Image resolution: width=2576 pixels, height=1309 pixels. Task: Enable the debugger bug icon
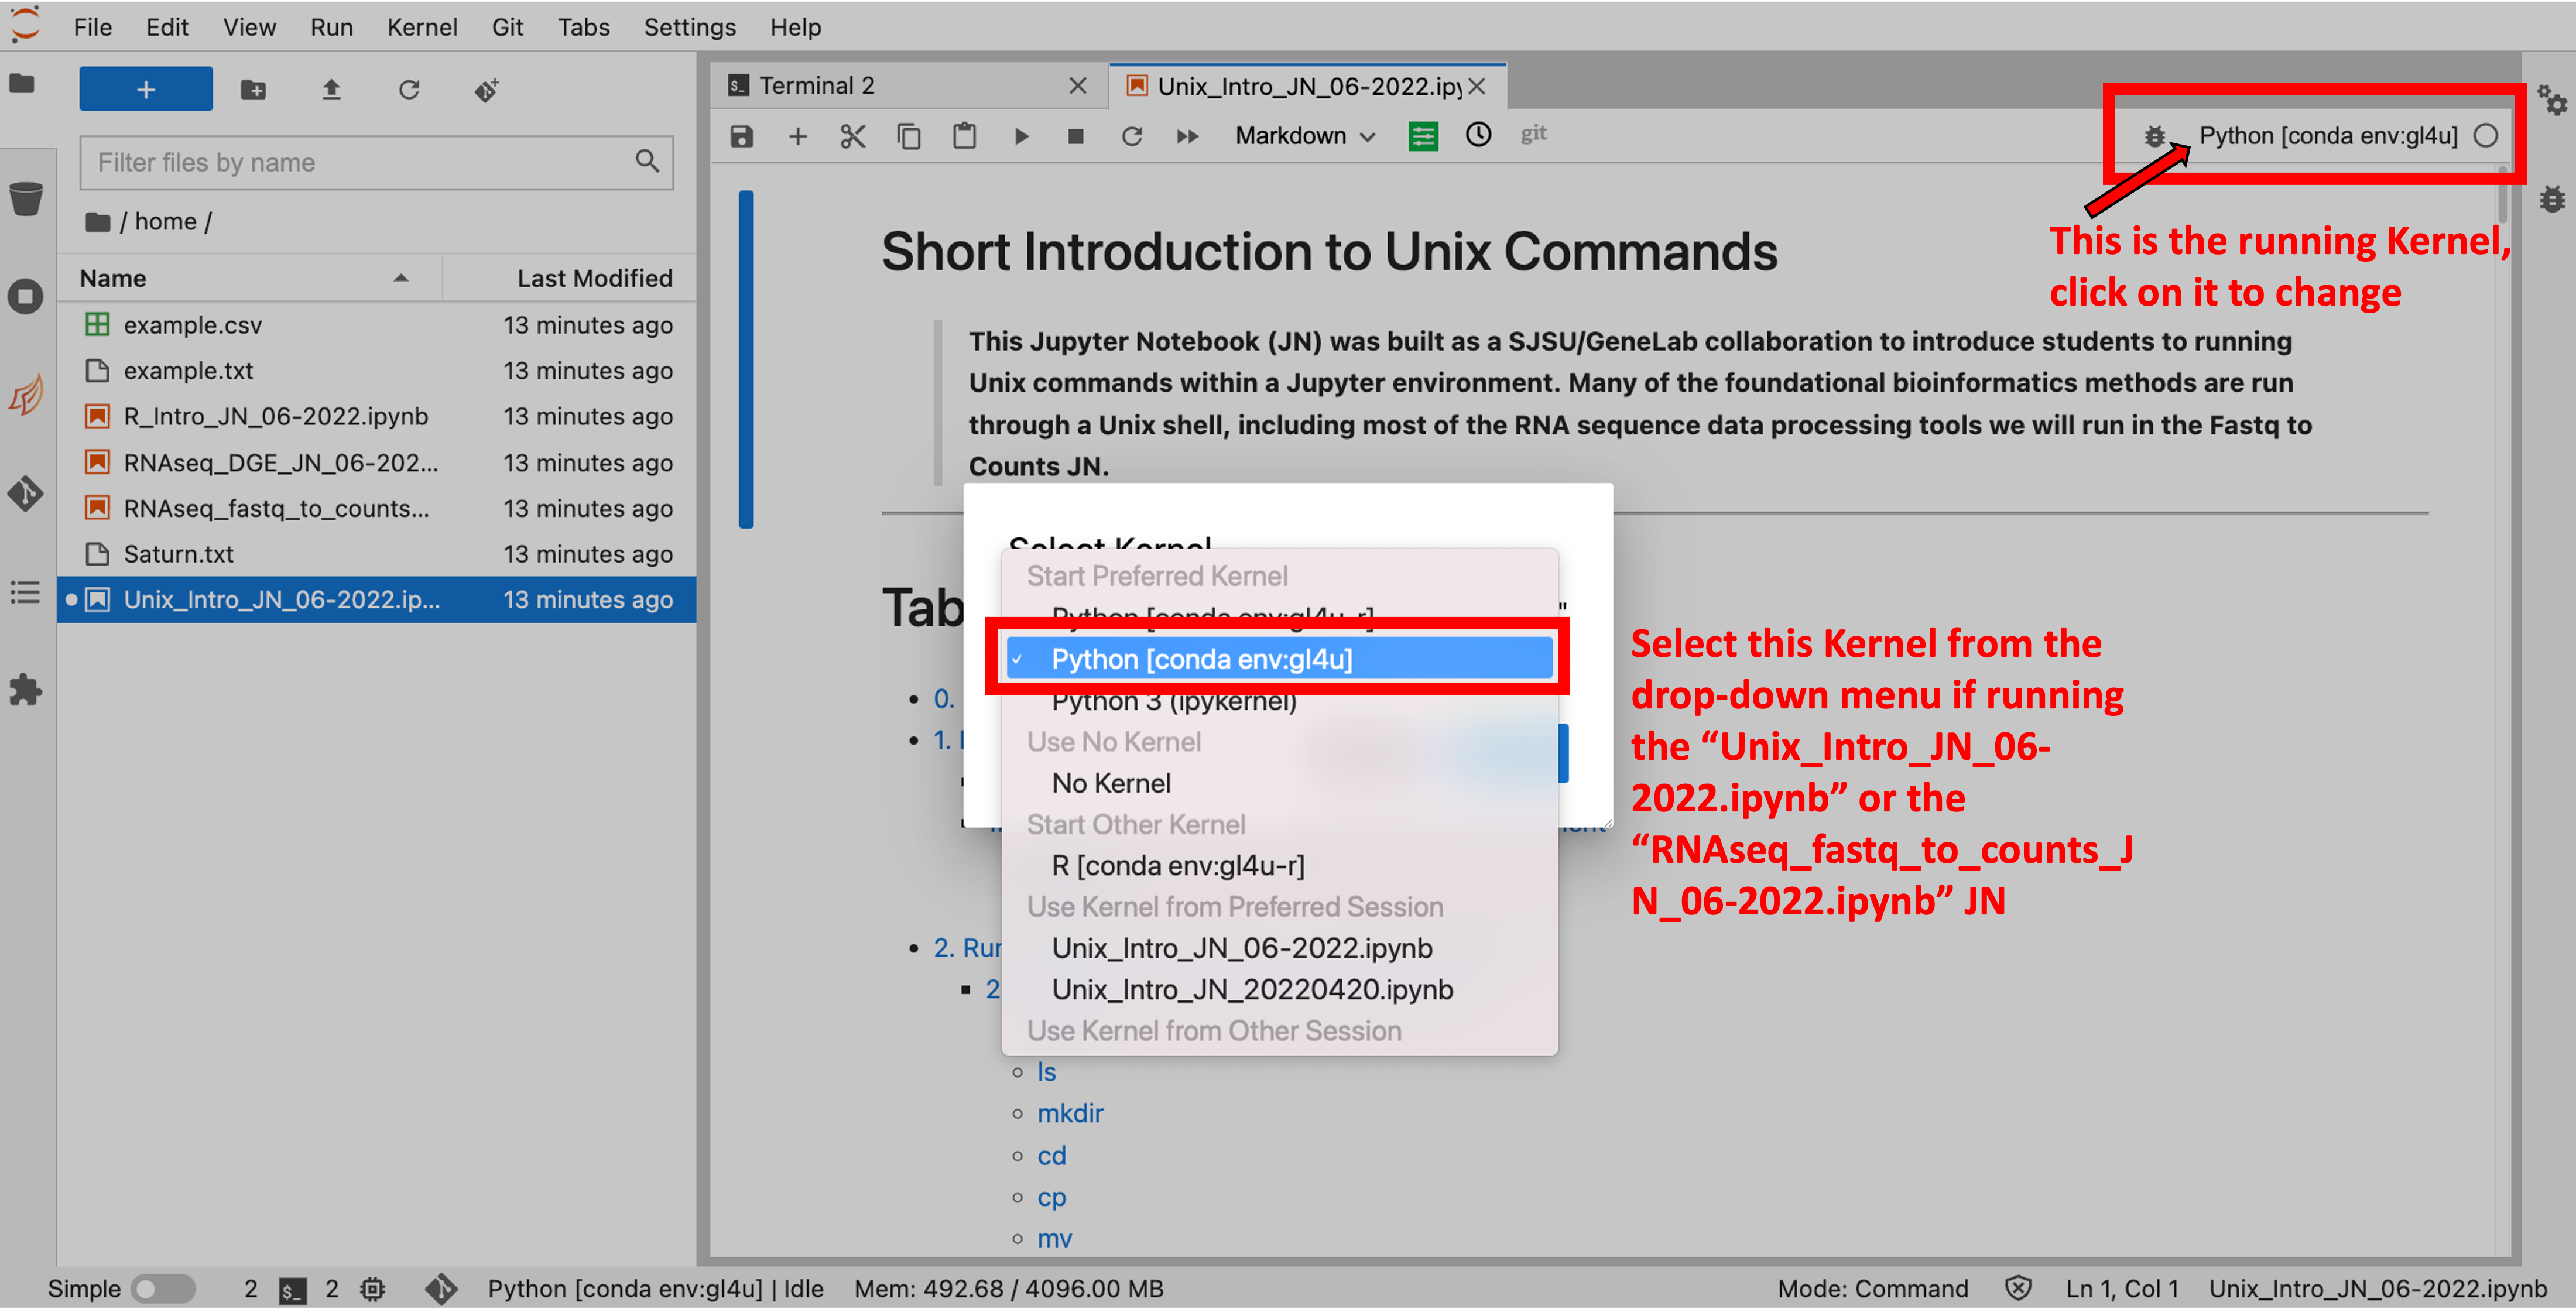2155,136
